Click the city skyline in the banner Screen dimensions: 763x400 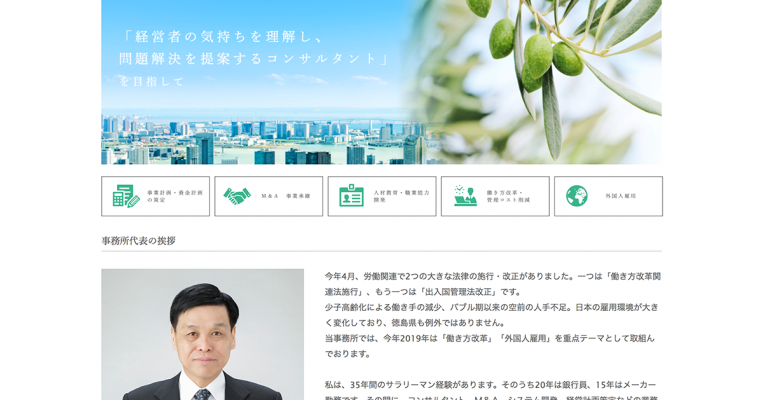[x=265, y=140]
